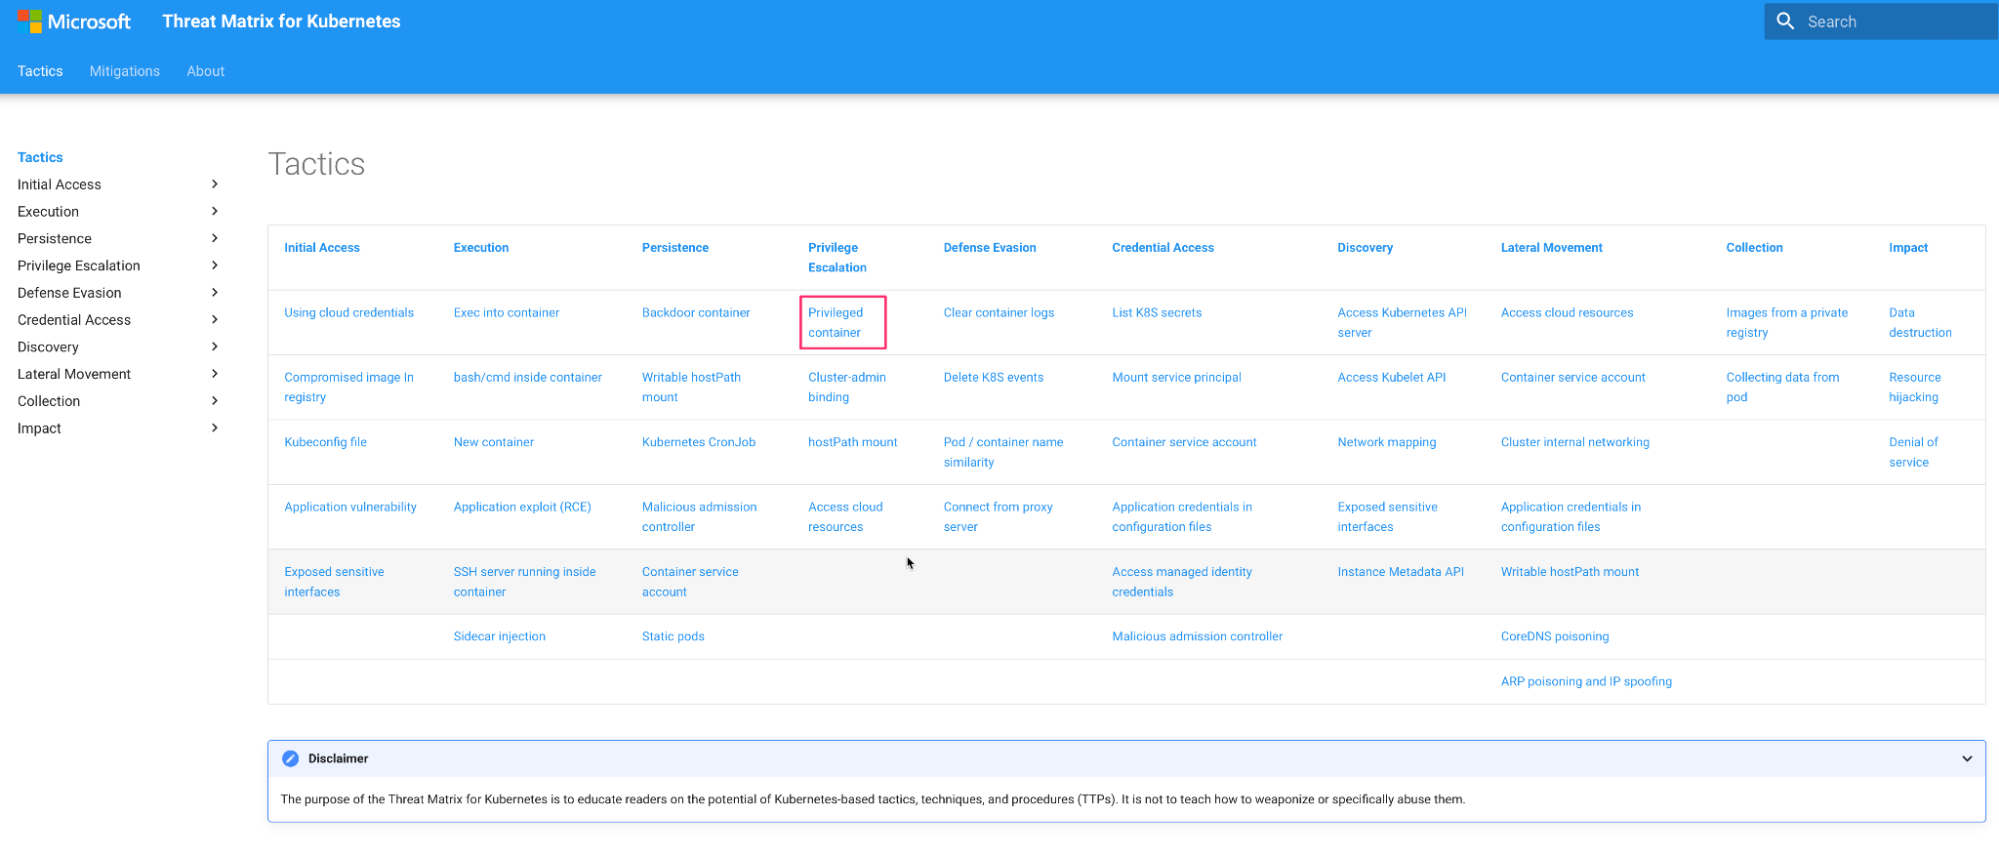Expand Privilege Escalation chevron in sidebar
The width and height of the screenshot is (1999, 841).
[x=214, y=265]
